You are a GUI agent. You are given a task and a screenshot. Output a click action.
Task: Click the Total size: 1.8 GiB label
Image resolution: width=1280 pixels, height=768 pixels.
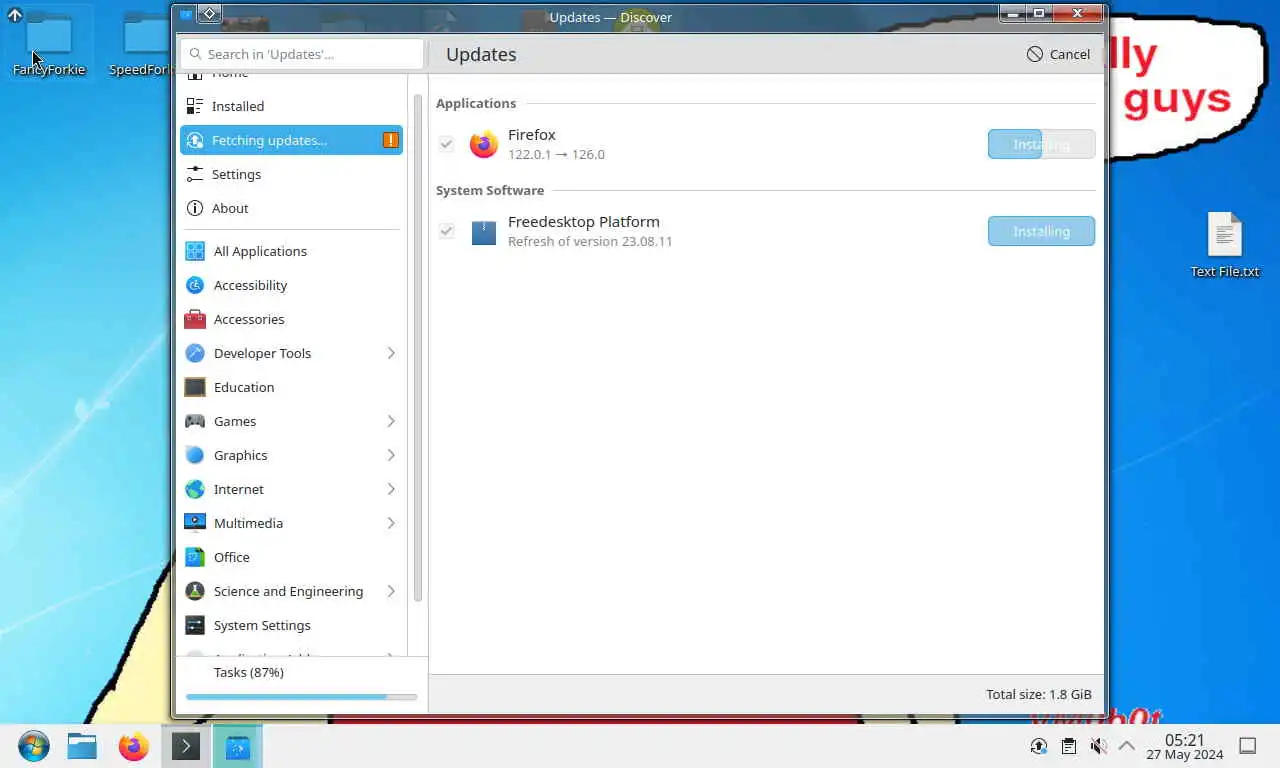pos(1039,694)
